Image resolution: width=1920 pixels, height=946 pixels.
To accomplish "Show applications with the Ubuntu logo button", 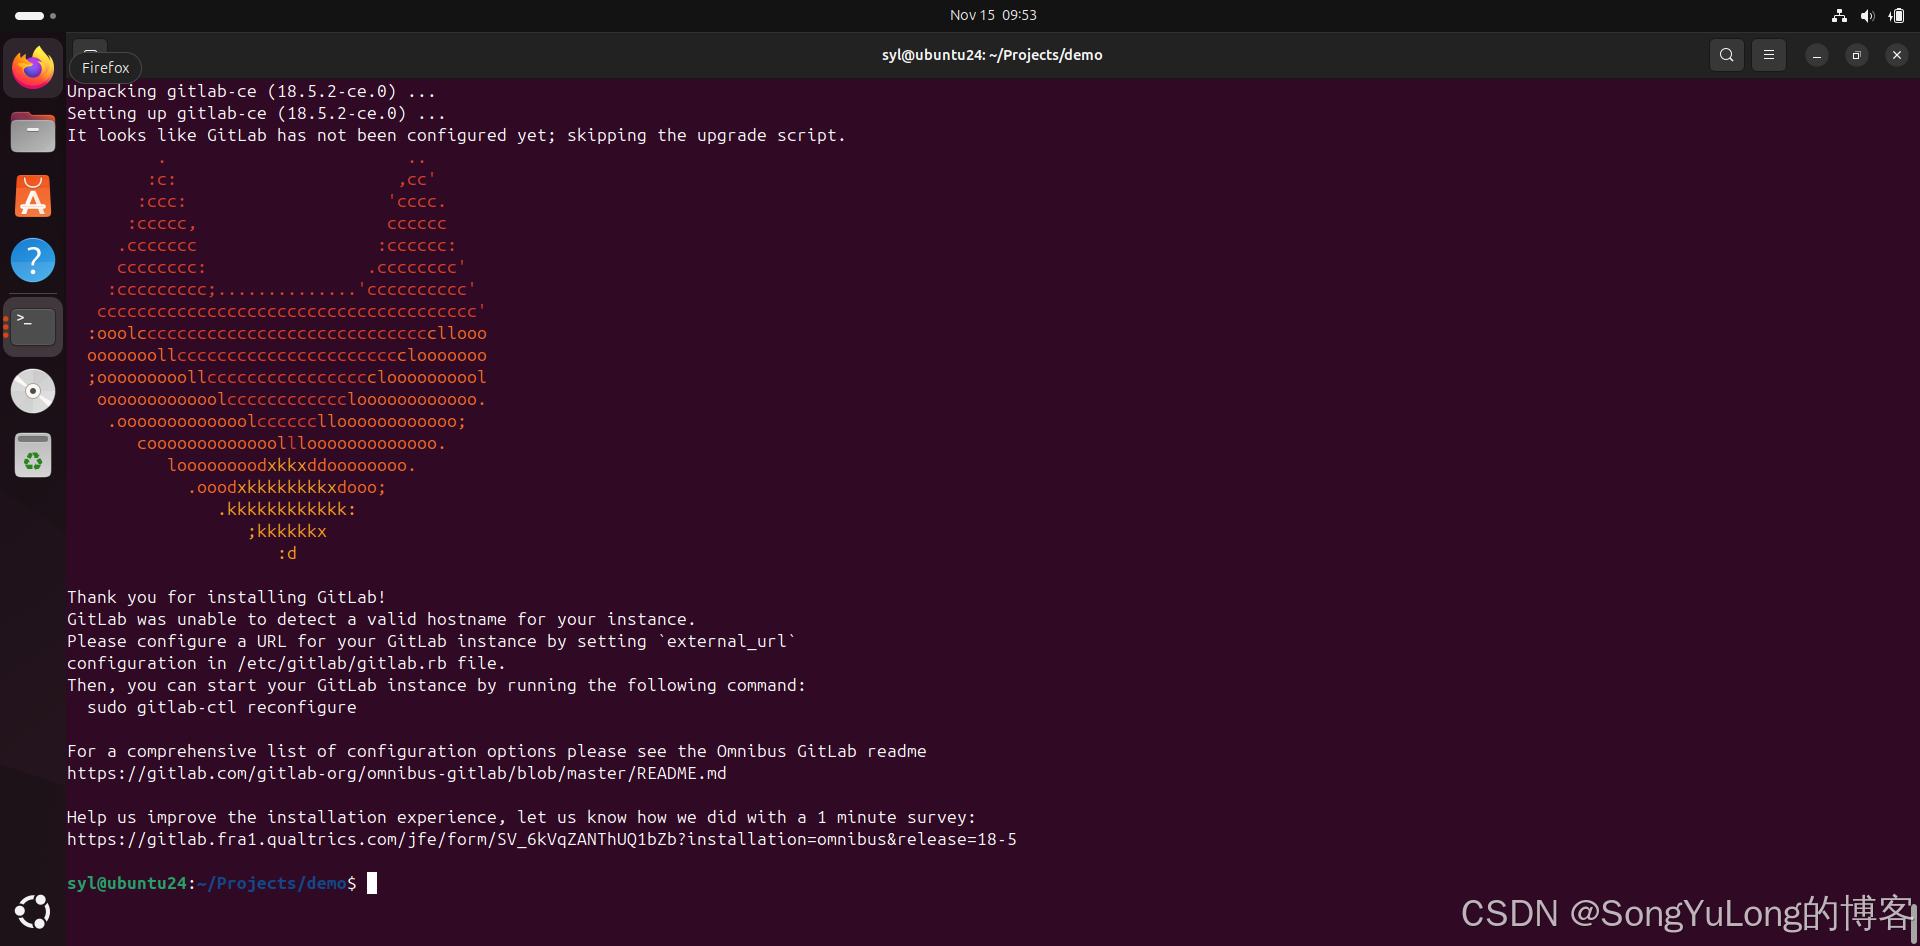I will click(x=33, y=911).
